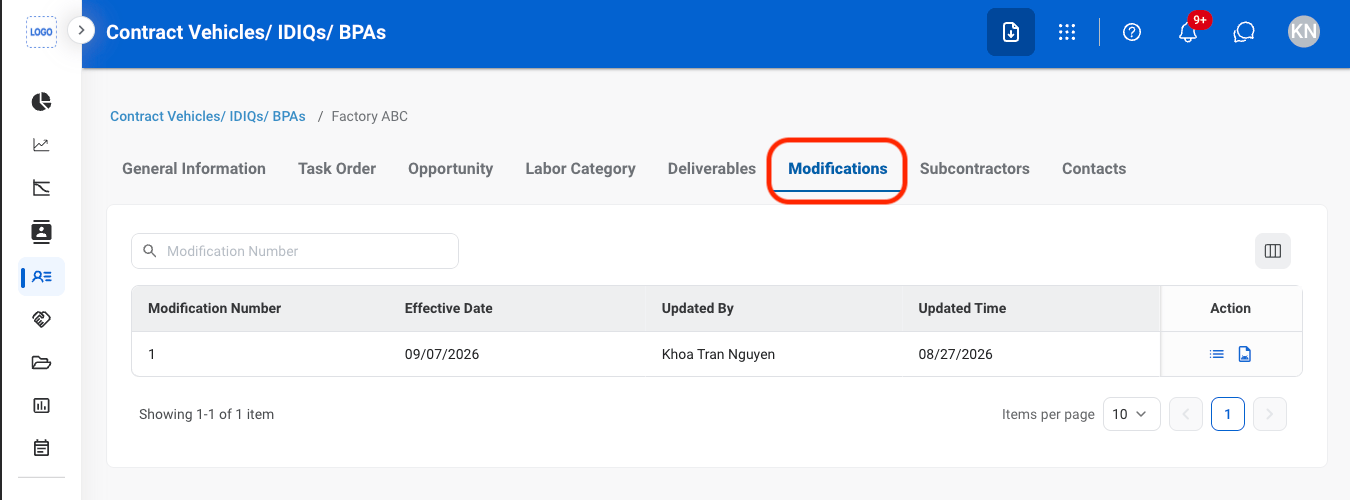1350x500 pixels.
Task: Open the contact book sidebar icon
Action: 41,232
